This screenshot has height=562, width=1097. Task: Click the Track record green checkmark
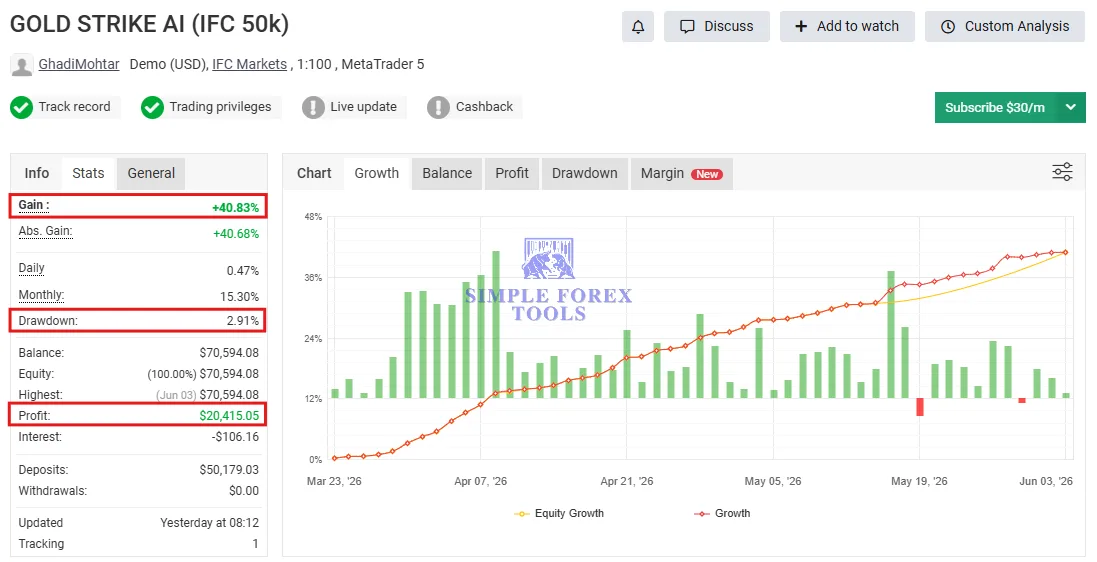coord(22,107)
